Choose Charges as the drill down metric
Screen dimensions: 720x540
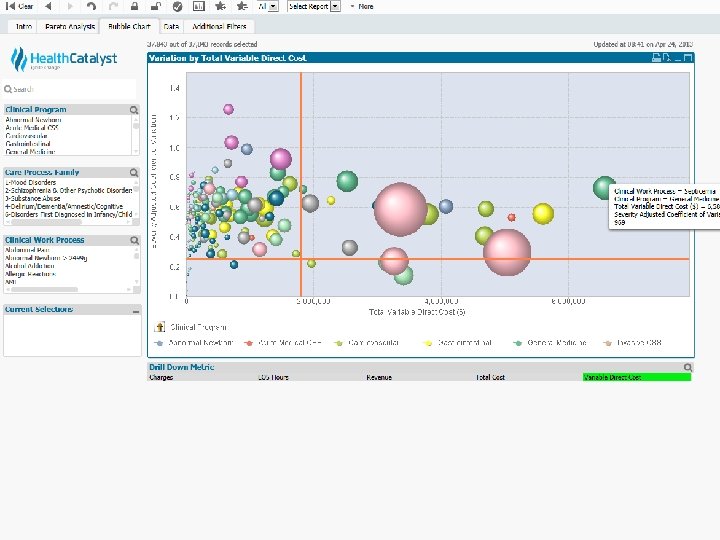pos(202,377)
